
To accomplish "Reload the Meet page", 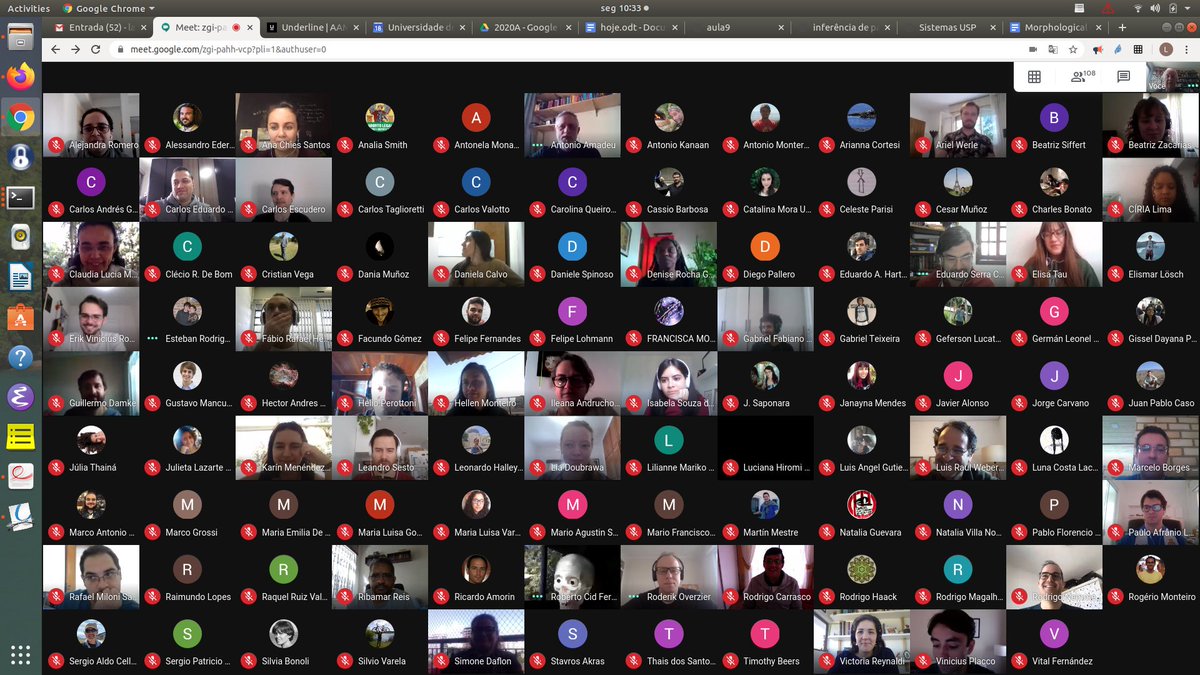I will click(96, 49).
